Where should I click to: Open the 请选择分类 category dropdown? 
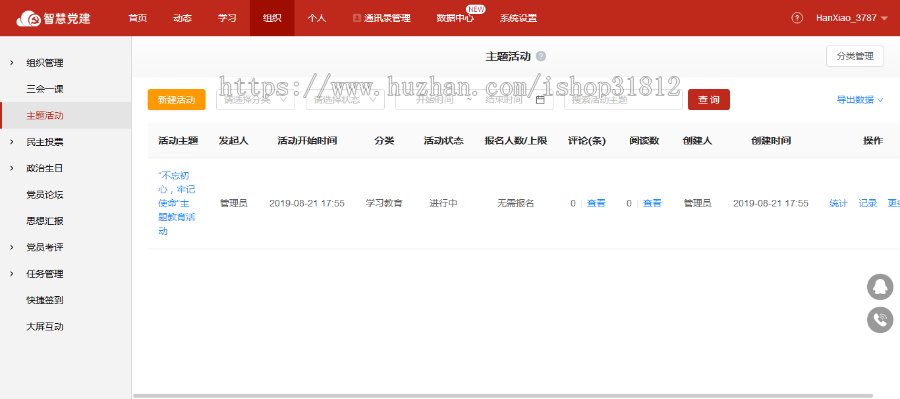(x=255, y=99)
